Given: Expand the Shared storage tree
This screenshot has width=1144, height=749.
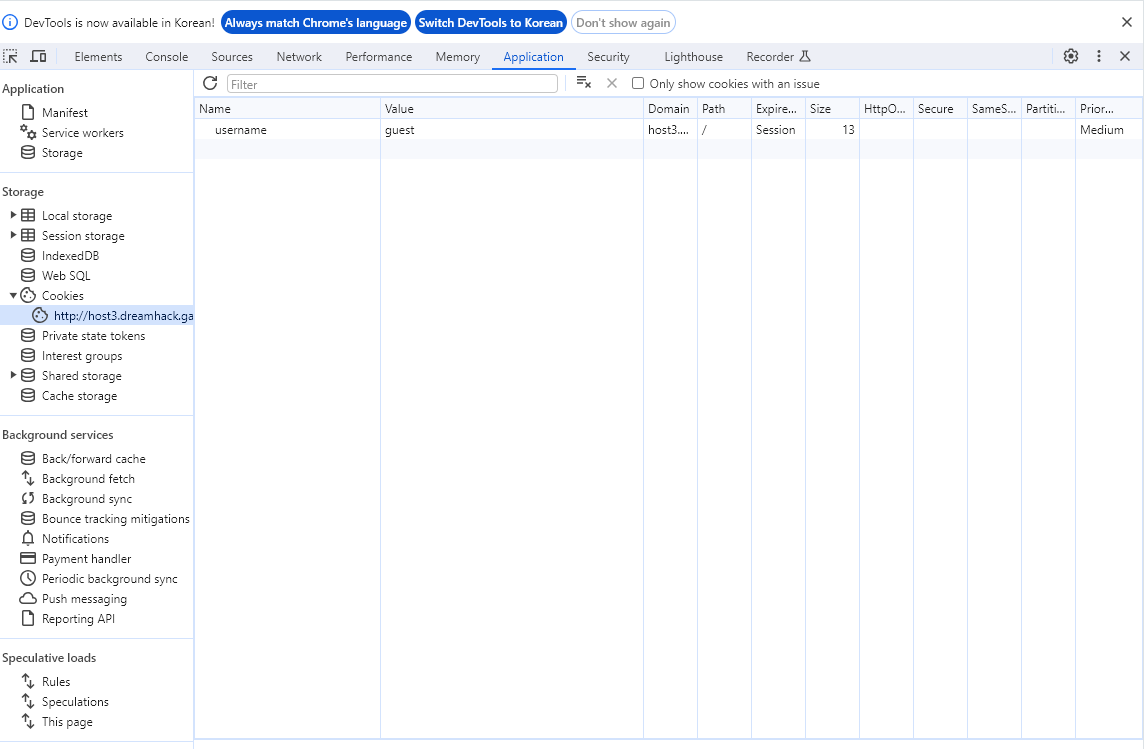Looking at the screenshot, I should click(x=13, y=375).
